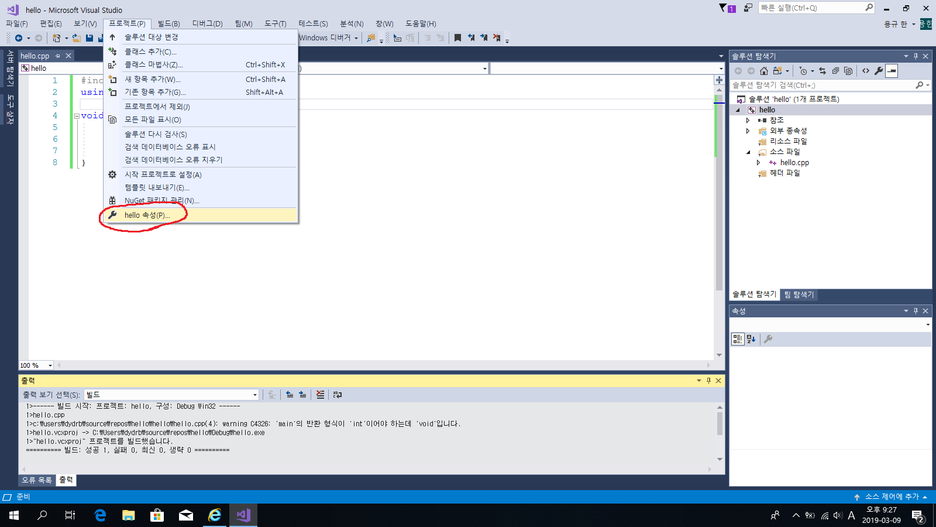This screenshot has height=527, width=936.
Task: Click 모든 파일 표시(O) menu entry
Action: 201,119
